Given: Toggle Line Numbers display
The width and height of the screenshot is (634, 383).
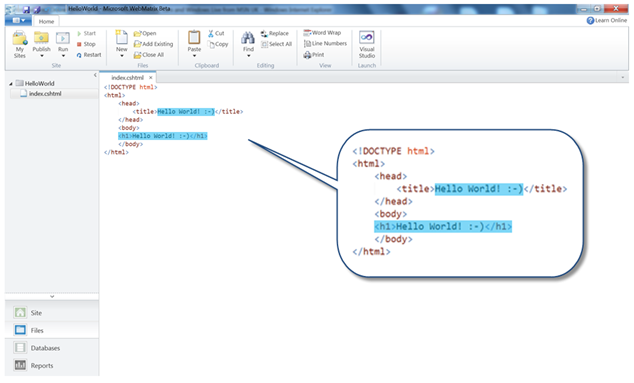Looking at the screenshot, I should click(x=325, y=43).
